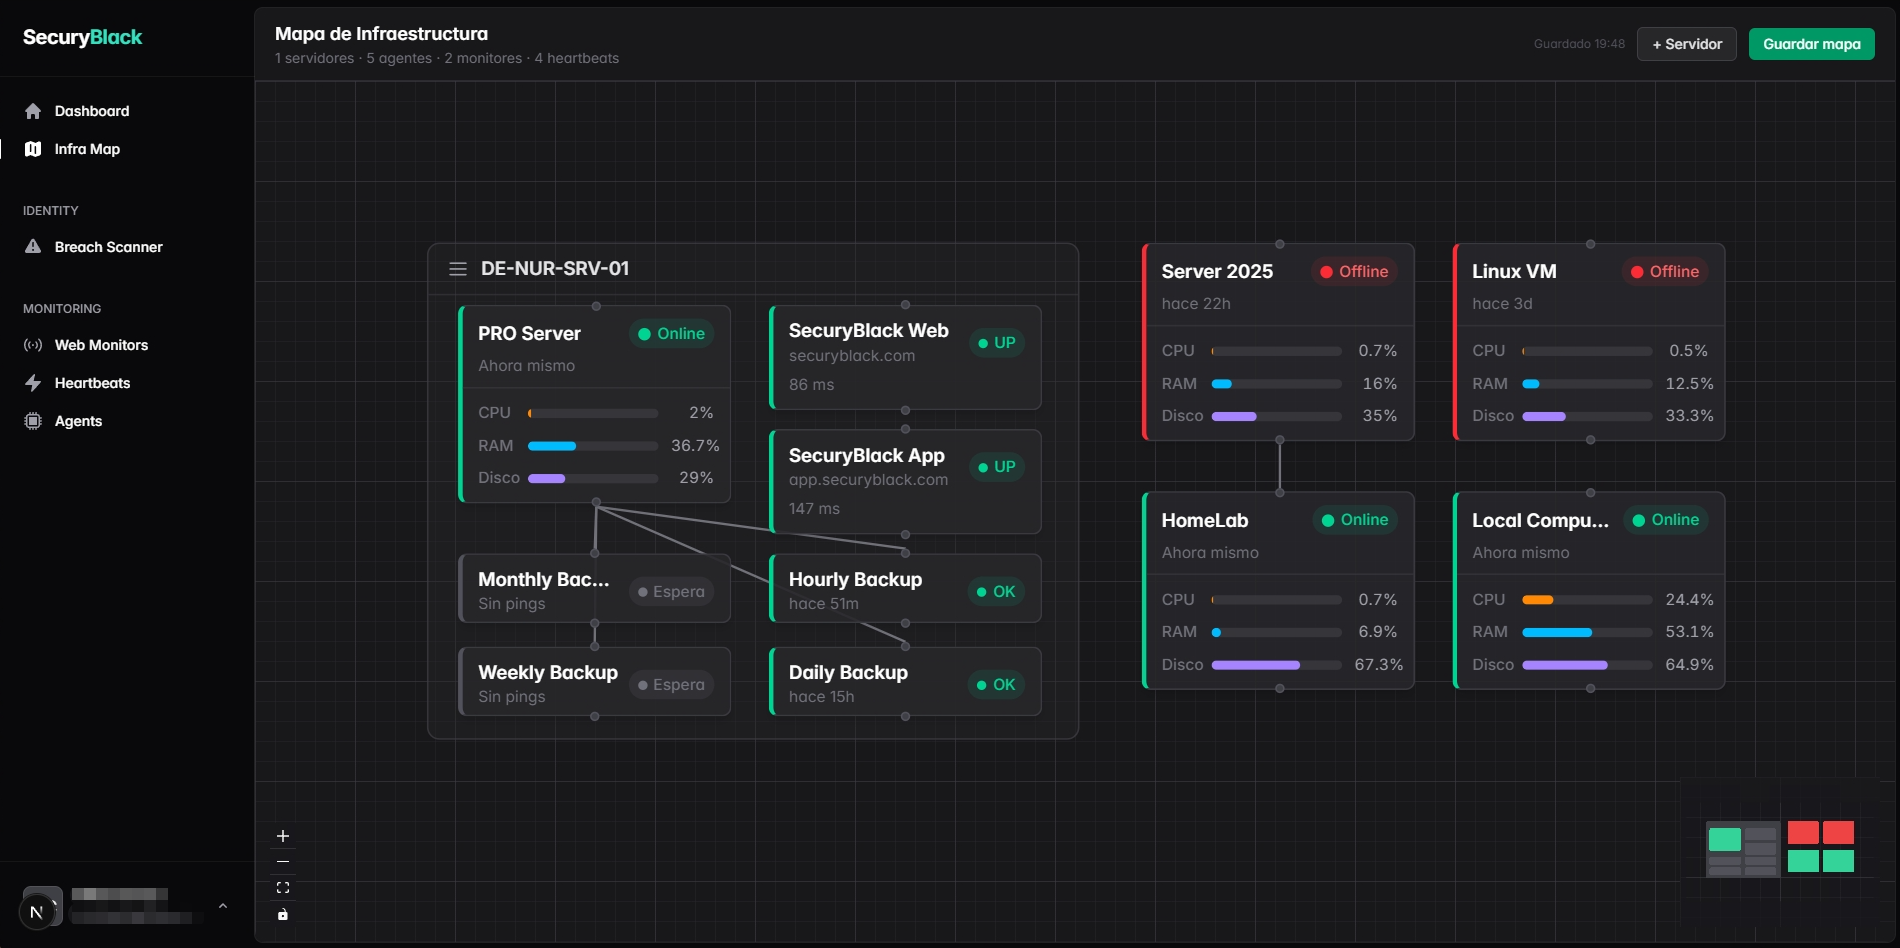Click the securyblack.com URL text
This screenshot has height=948, width=1900.
point(852,356)
